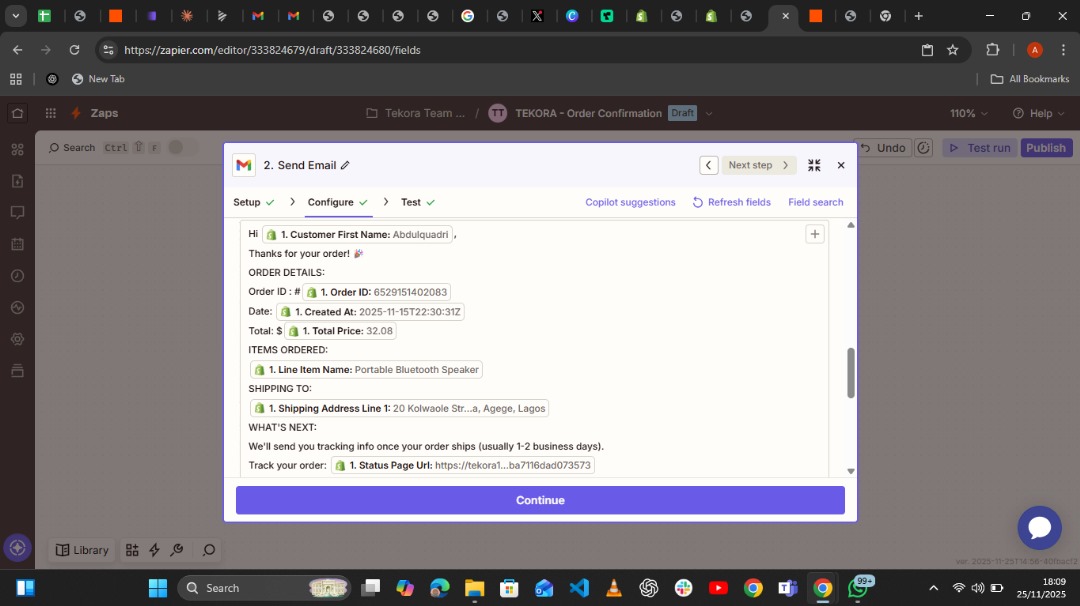Click the lightning action icon in bottom toolbar

click(154, 550)
